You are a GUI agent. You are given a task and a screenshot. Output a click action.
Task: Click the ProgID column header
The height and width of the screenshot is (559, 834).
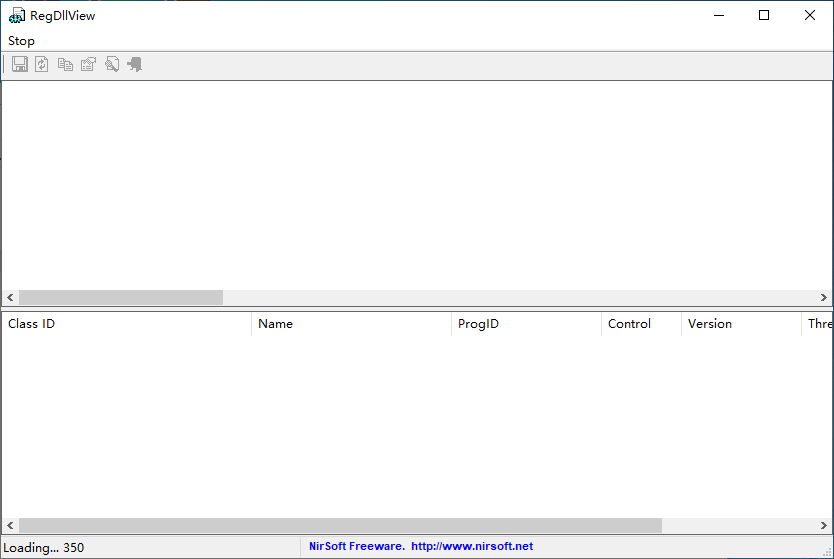(x=525, y=324)
